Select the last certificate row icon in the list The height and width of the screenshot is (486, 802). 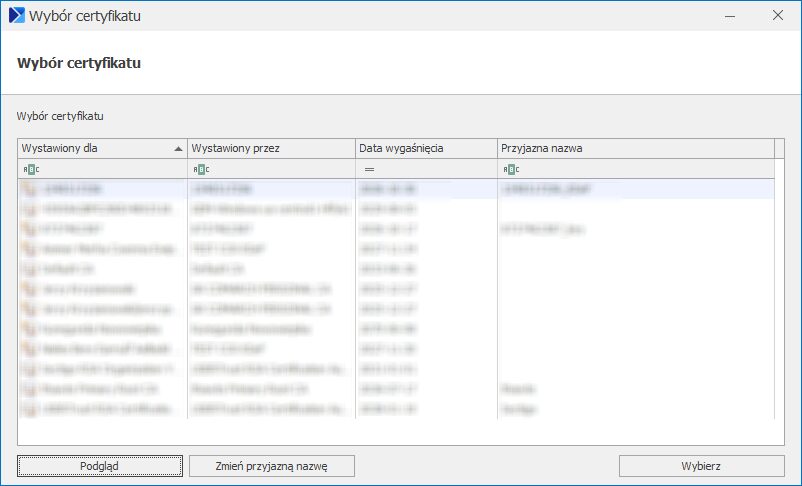(30, 409)
